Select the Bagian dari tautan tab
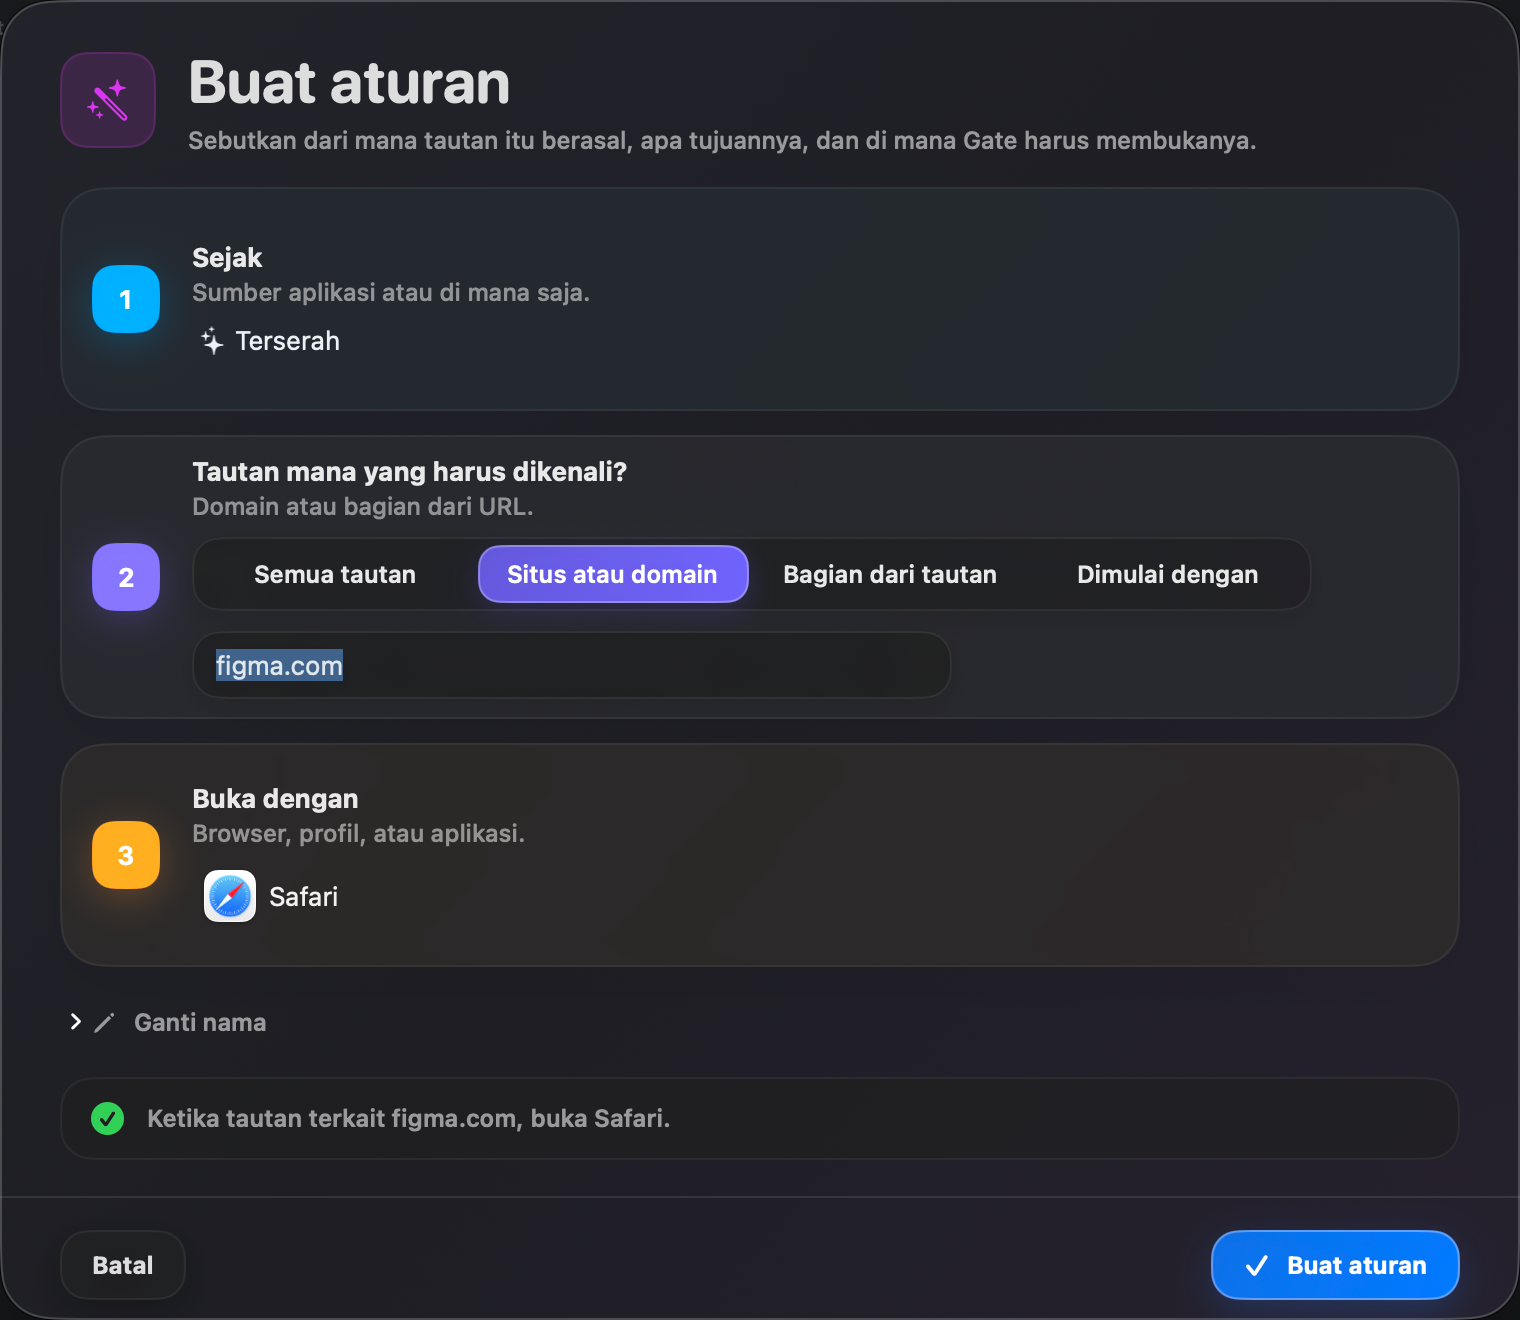The image size is (1520, 1320). pos(890,574)
